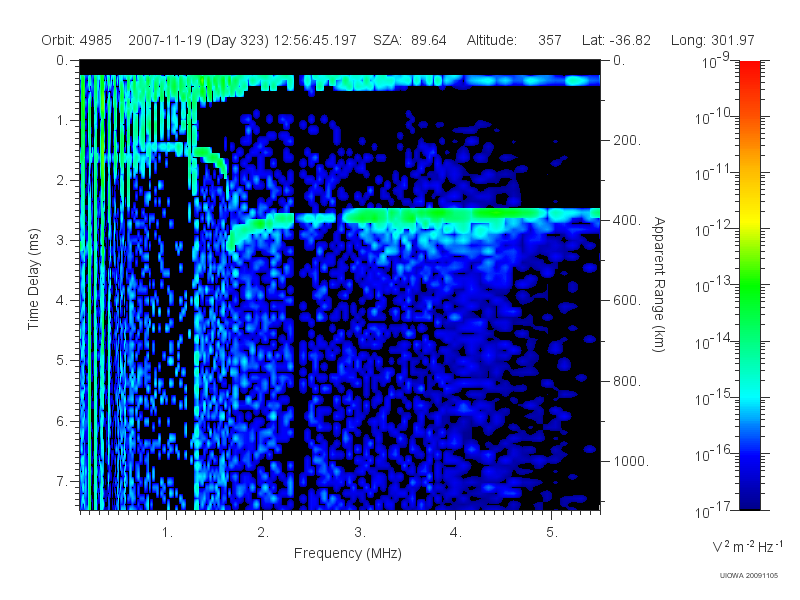The image size is (800, 600).
Task: Click the '2.' tick on frequency axis
Action: [263, 533]
